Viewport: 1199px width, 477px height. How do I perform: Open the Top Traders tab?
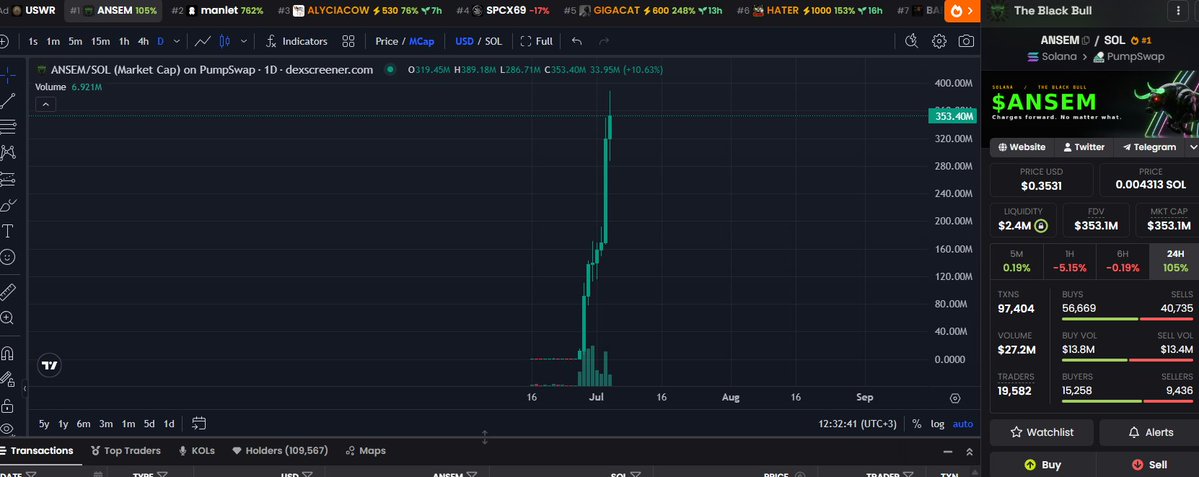tap(125, 450)
